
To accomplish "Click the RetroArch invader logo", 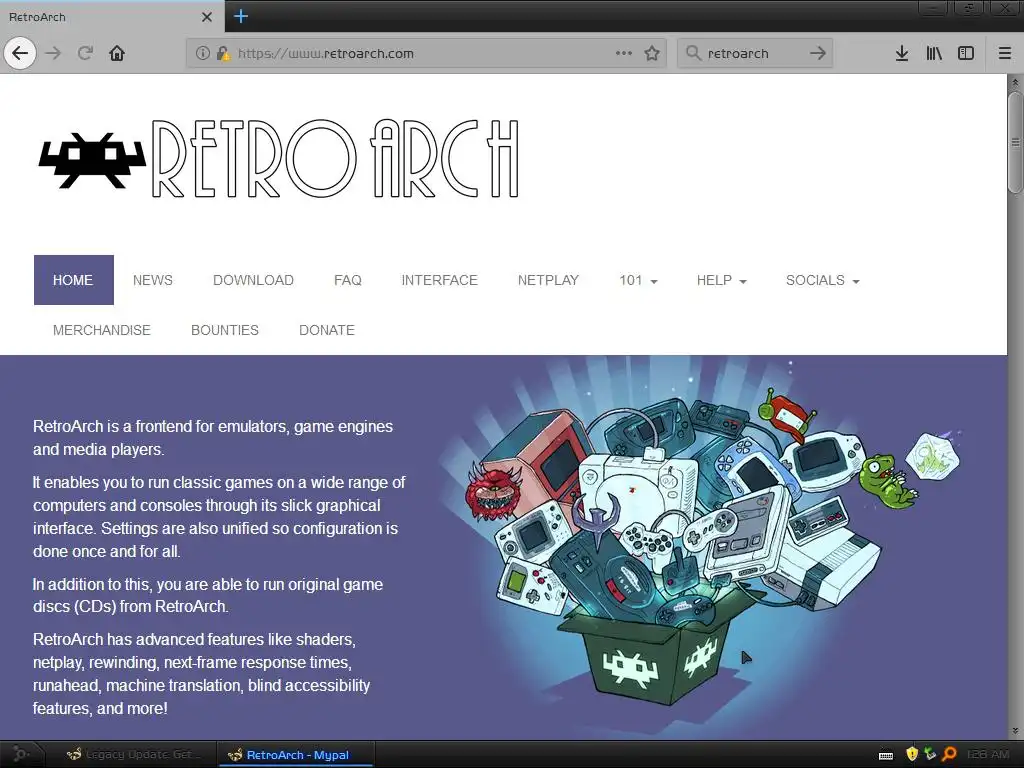I will [x=92, y=160].
